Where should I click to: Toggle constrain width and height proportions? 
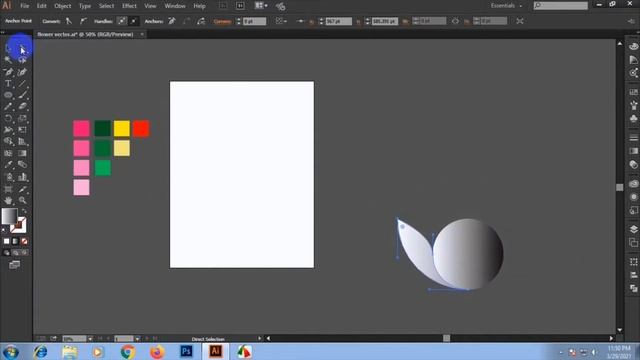coord(455,21)
